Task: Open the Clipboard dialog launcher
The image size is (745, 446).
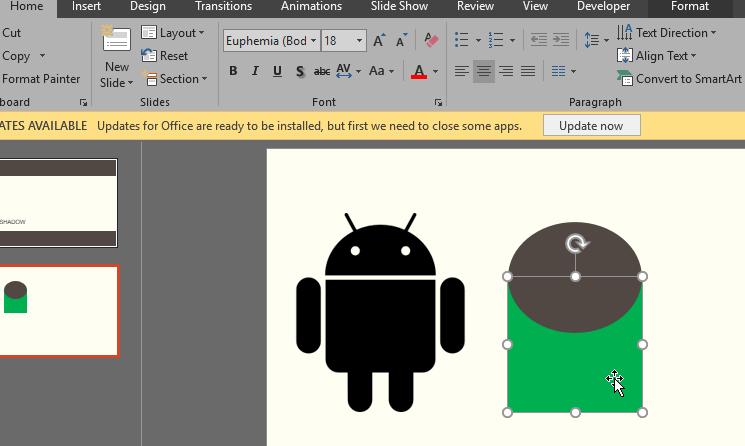Action: tap(83, 103)
